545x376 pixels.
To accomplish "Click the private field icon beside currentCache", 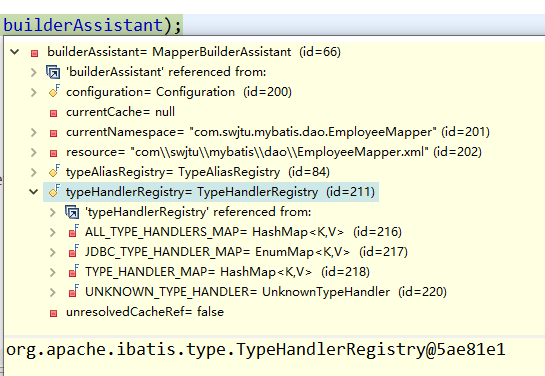I will 54,113.
